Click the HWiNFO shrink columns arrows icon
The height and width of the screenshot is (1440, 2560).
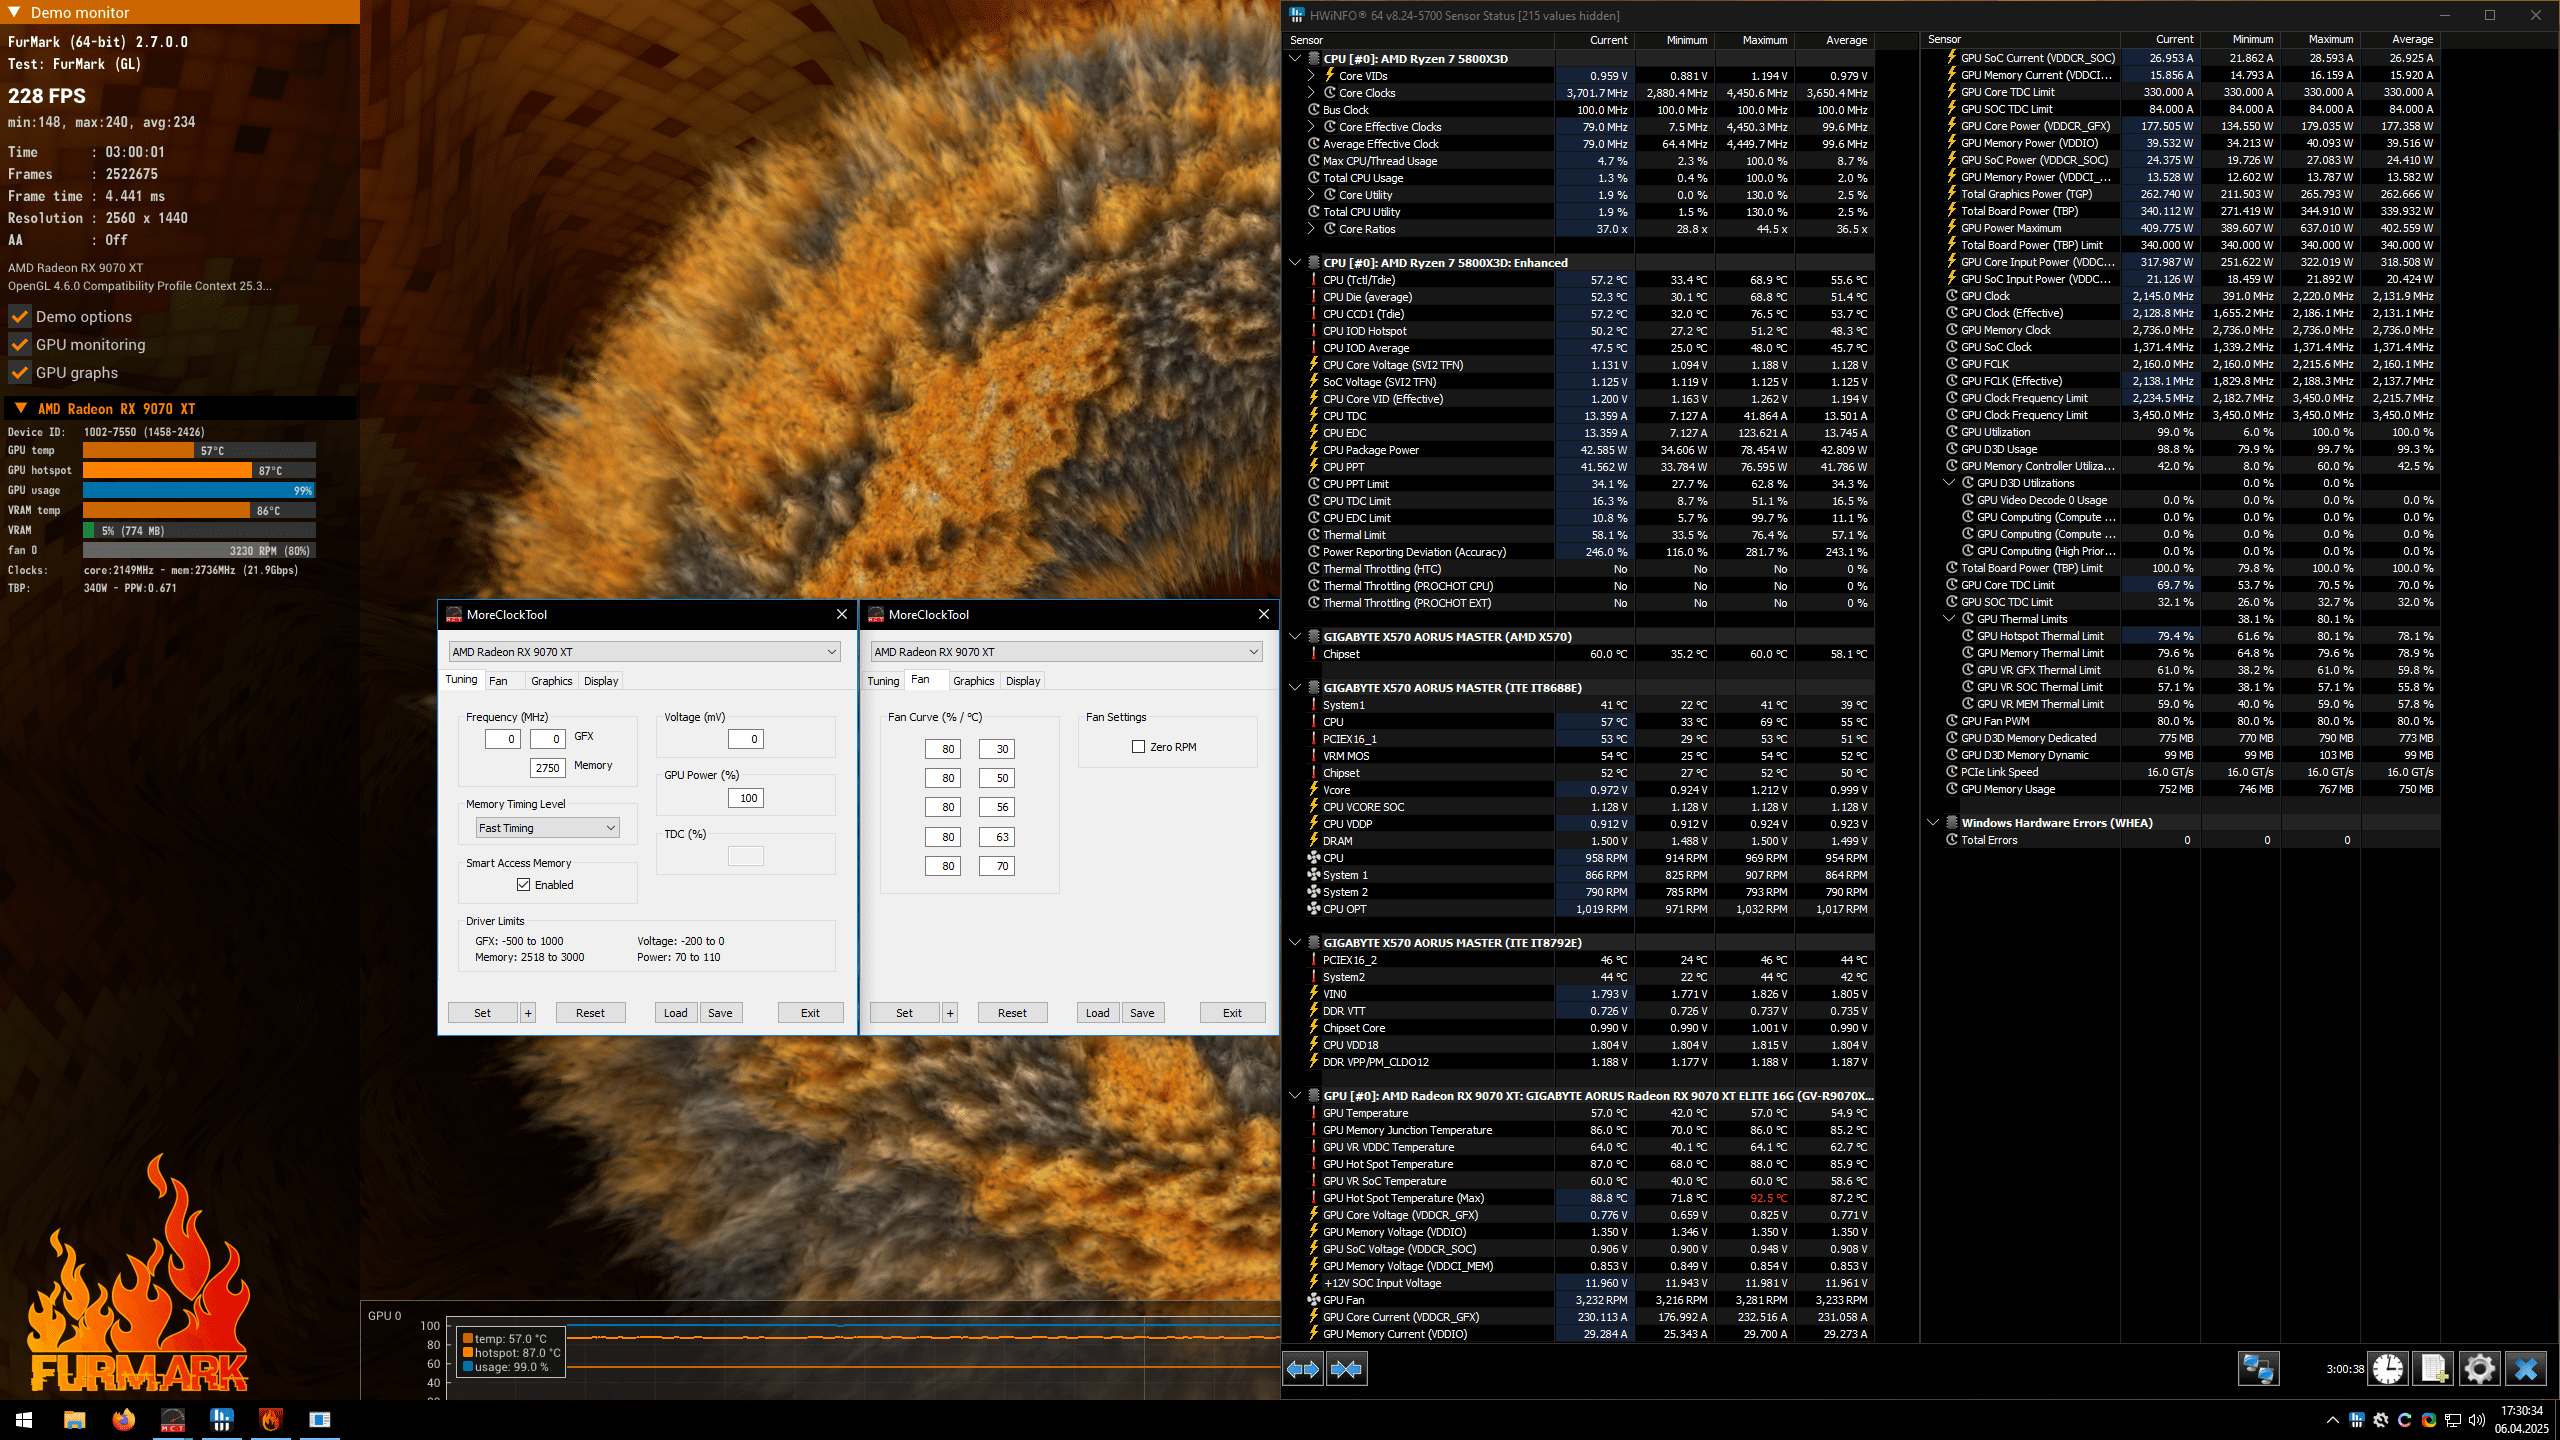tap(1346, 1369)
